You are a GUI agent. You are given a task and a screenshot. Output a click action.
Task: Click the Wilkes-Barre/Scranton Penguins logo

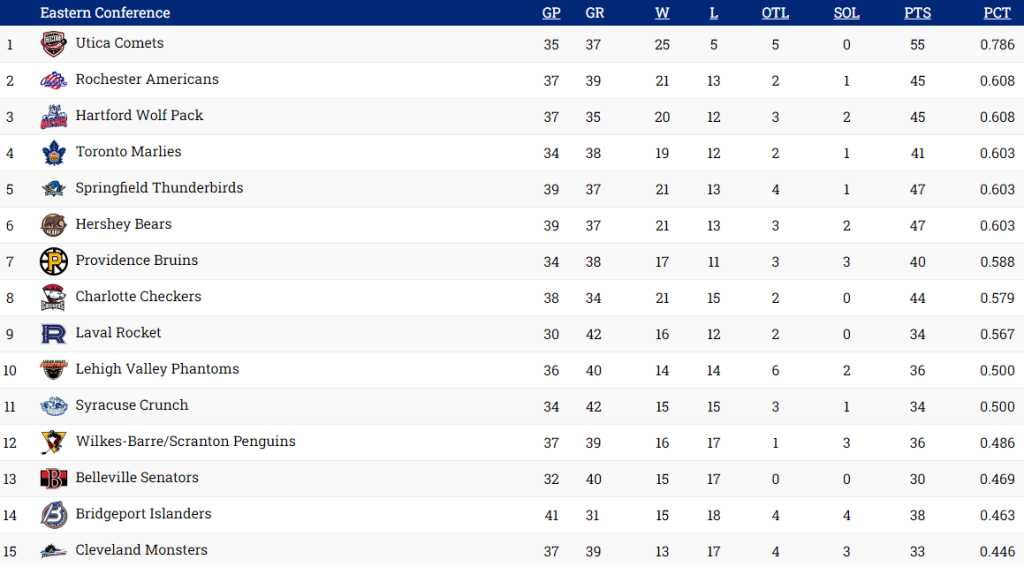53,442
